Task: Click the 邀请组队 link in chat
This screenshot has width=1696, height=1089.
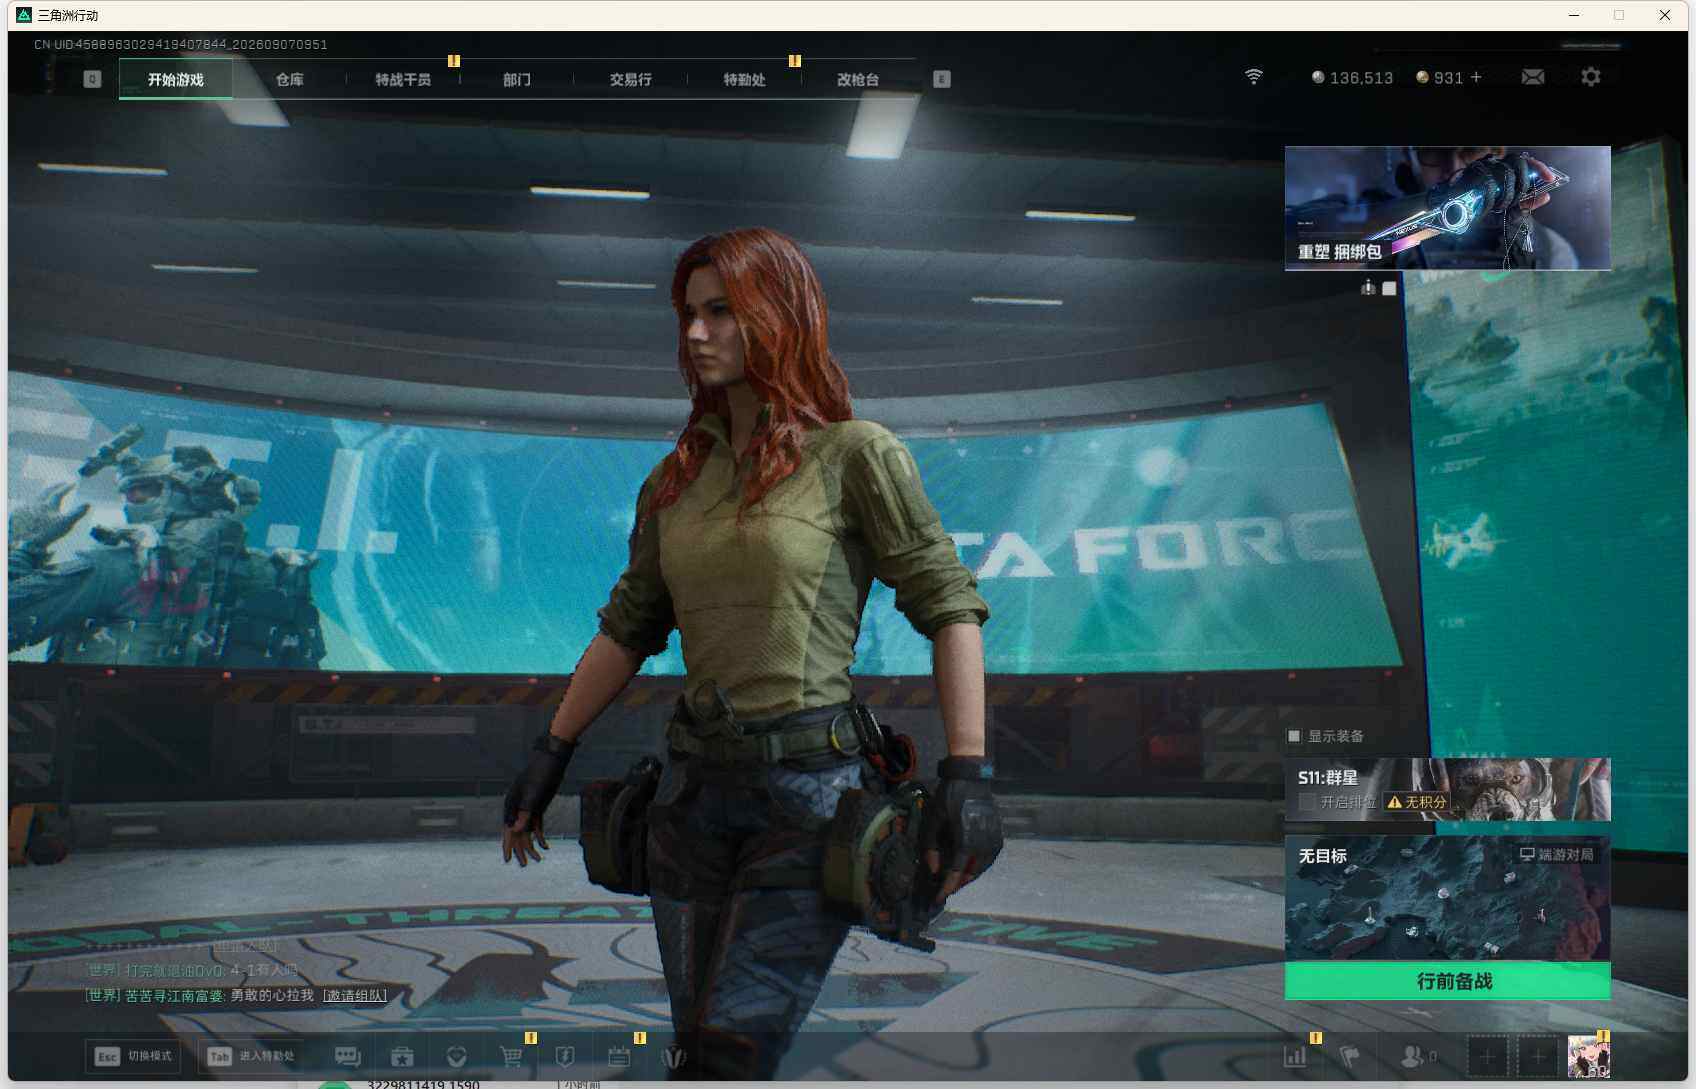Action: (x=355, y=995)
